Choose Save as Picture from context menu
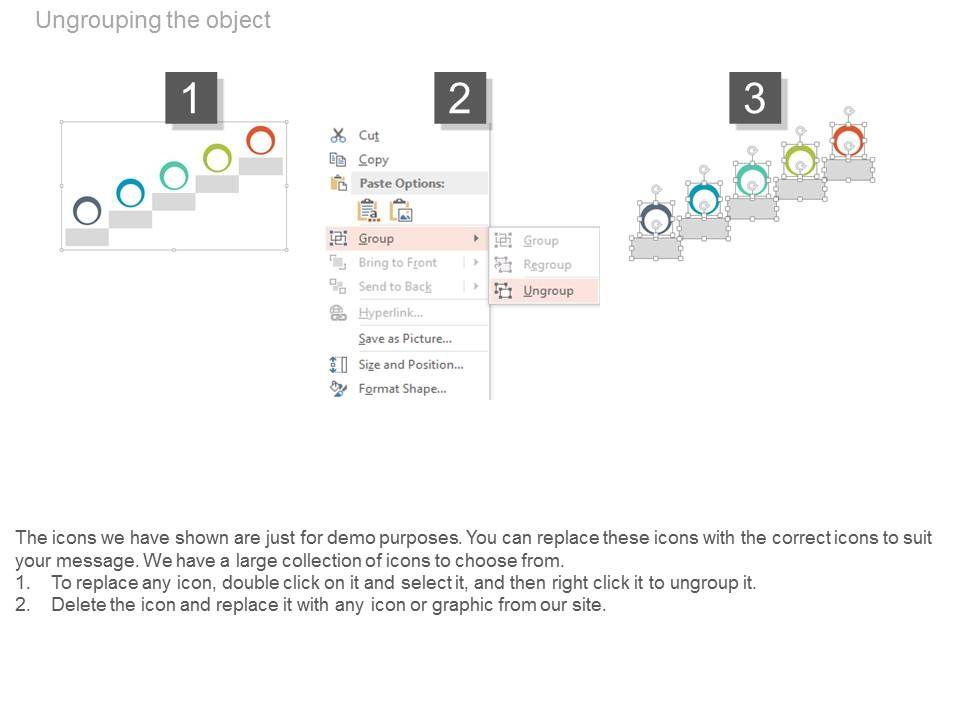 point(405,339)
